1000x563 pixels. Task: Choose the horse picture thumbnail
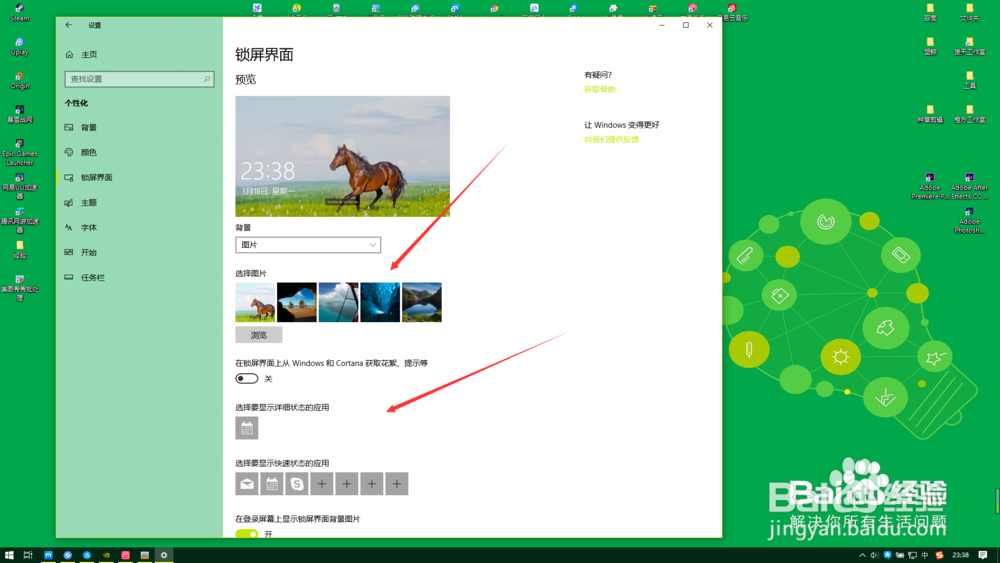255,302
